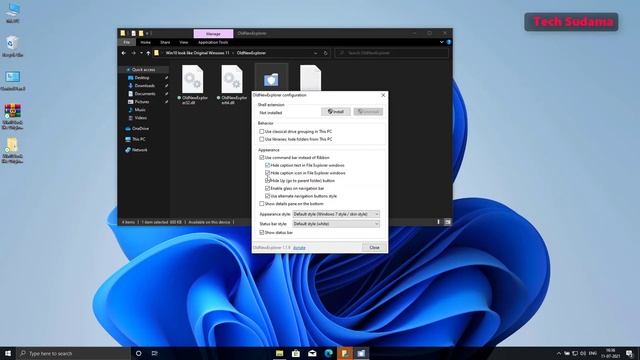This screenshot has width=640, height=360.
Task: Open the File menu in File Explorer
Action: pyautogui.click(x=127, y=42)
